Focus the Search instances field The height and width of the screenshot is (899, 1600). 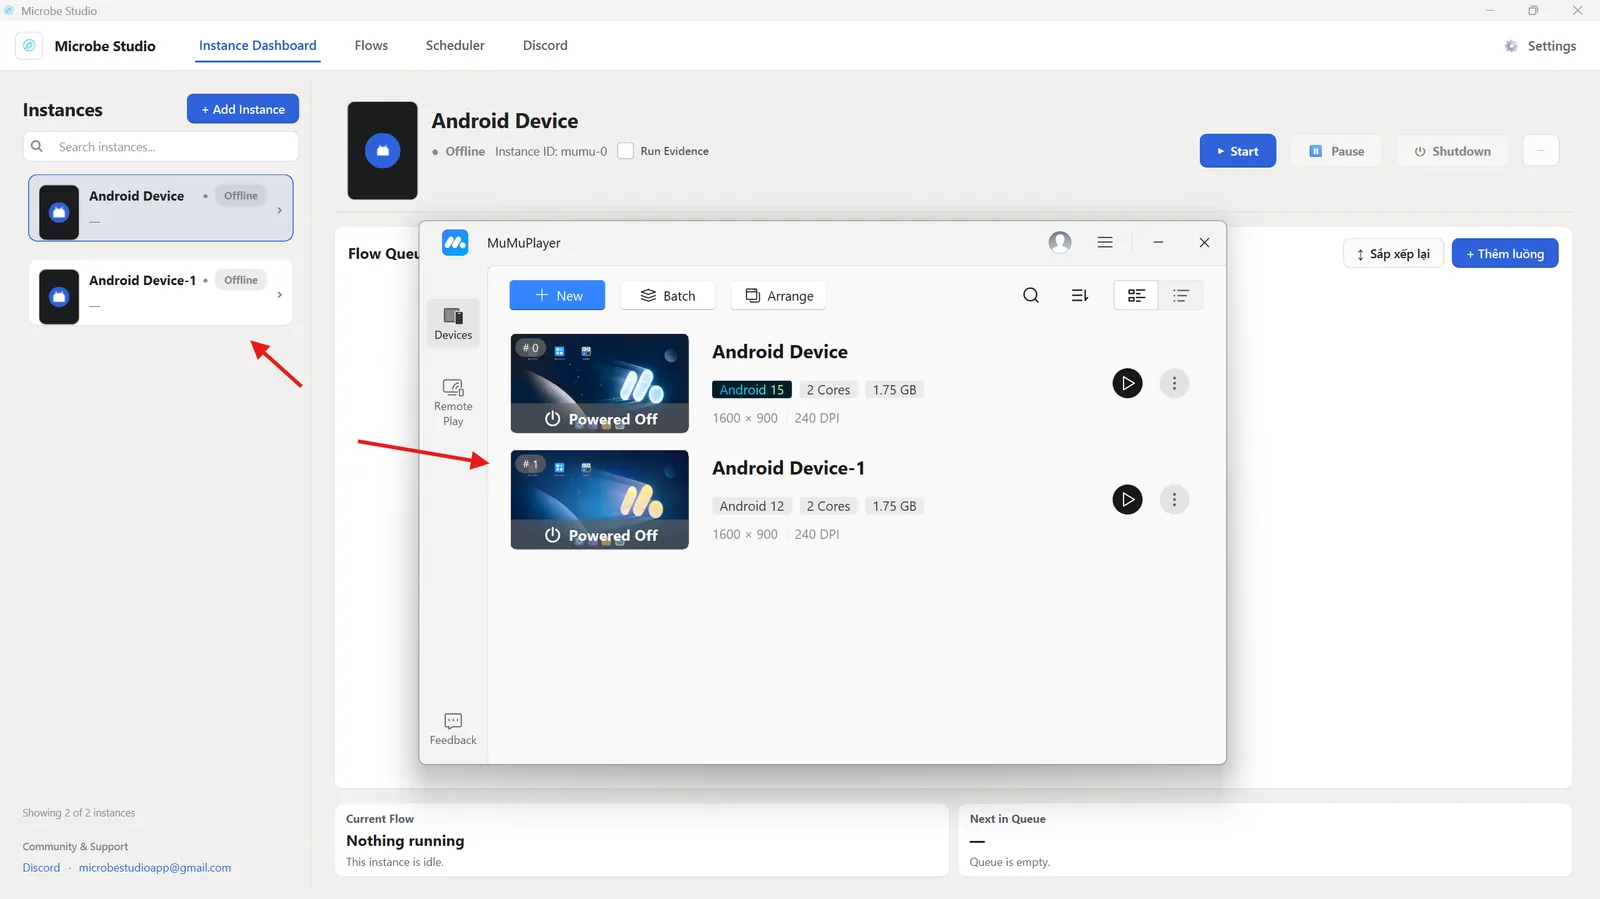(x=161, y=147)
